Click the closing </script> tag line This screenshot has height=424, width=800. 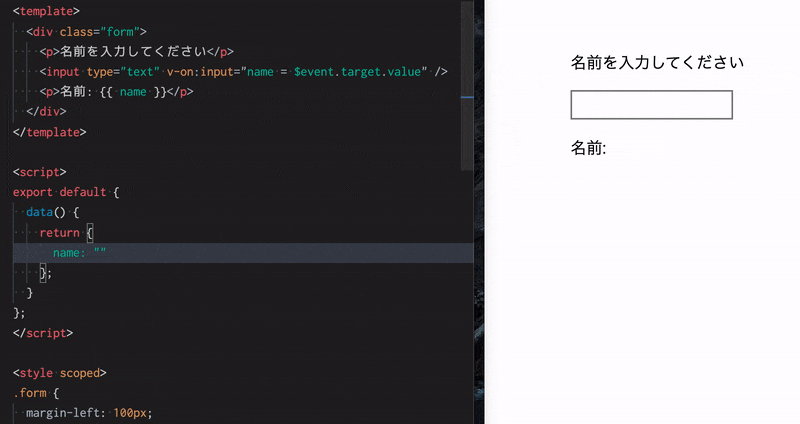click(43, 333)
